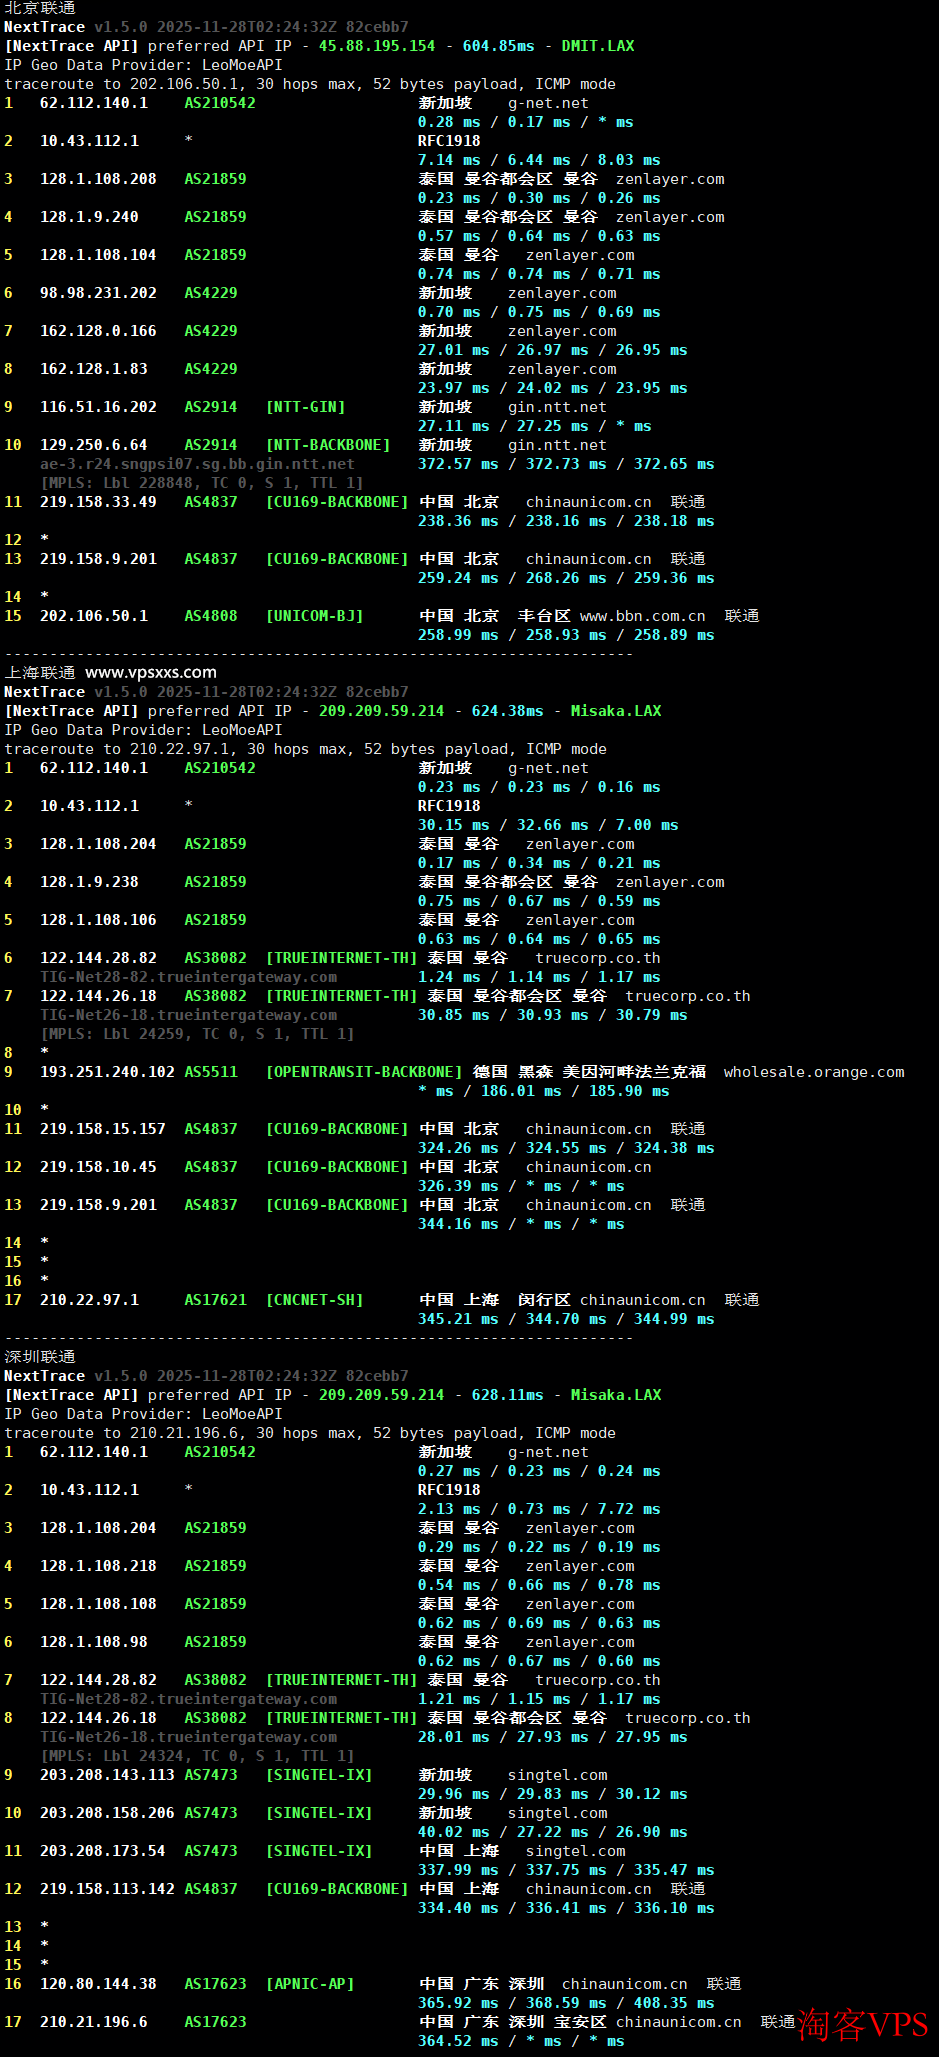Image resolution: width=939 pixels, height=2057 pixels.
Task: Click the 深圳联通 section heading
Action: (39, 1357)
